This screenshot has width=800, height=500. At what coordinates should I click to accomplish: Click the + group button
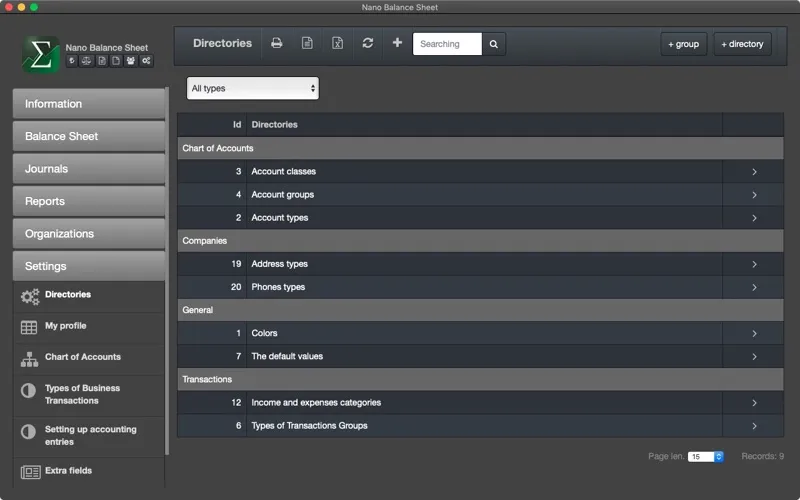(x=684, y=44)
